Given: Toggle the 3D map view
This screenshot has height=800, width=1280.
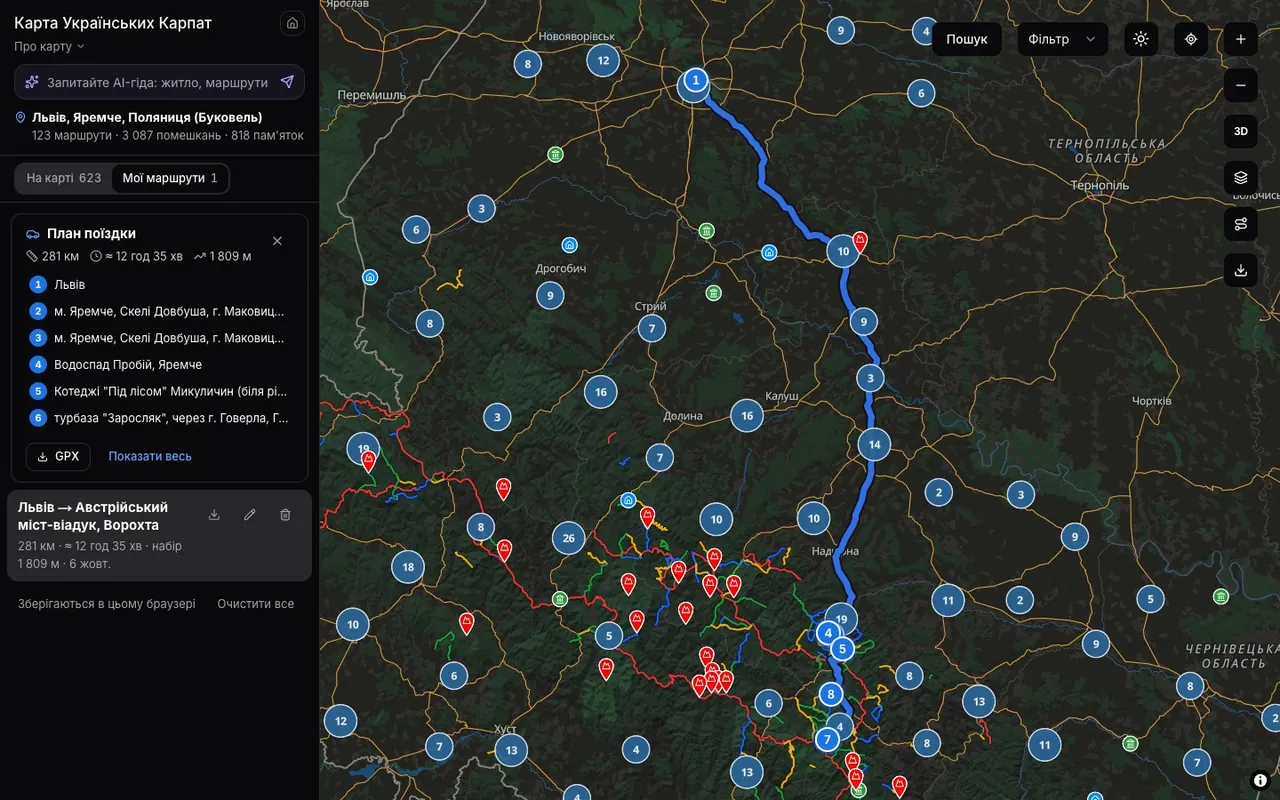Looking at the screenshot, I should (1241, 131).
